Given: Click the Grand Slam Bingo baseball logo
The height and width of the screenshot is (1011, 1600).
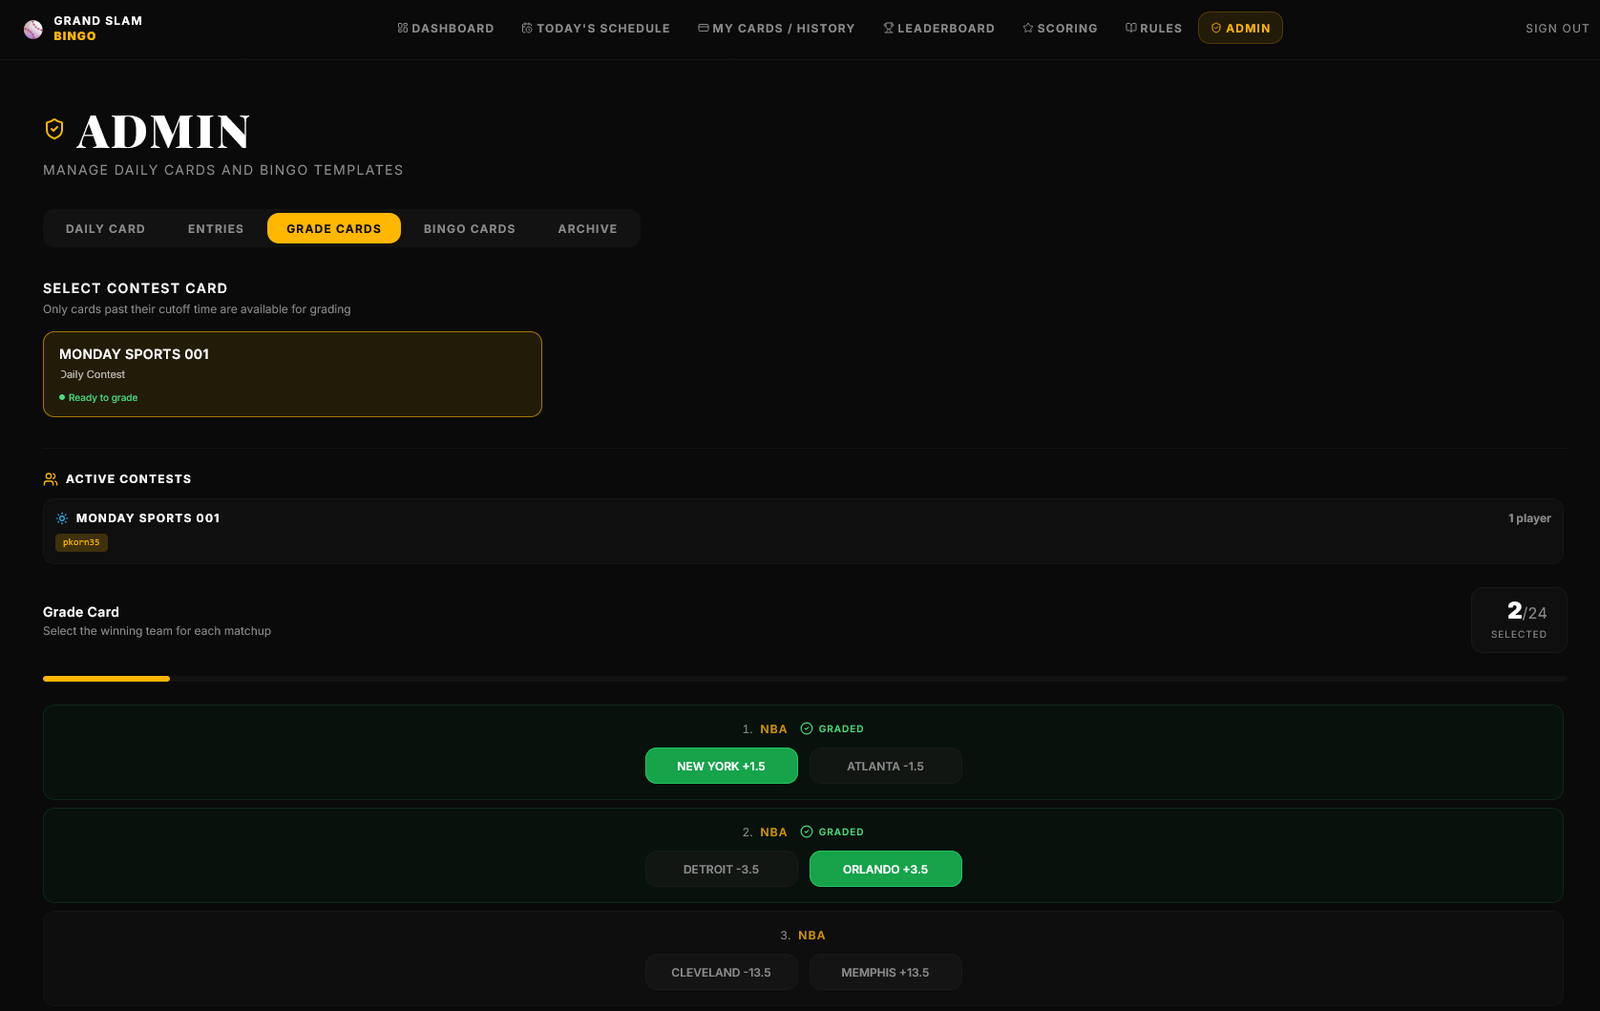Looking at the screenshot, I should (33, 29).
